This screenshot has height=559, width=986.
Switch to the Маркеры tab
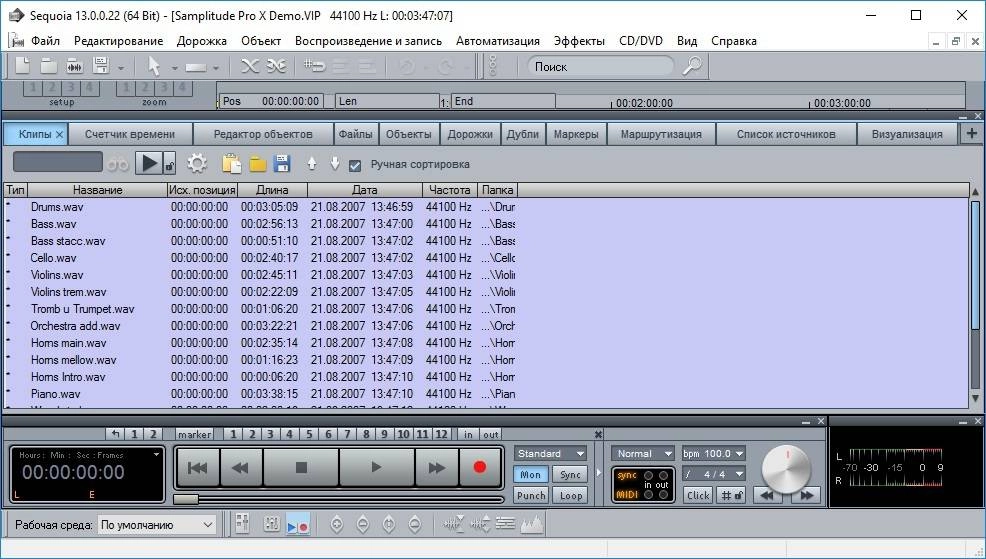coord(576,134)
